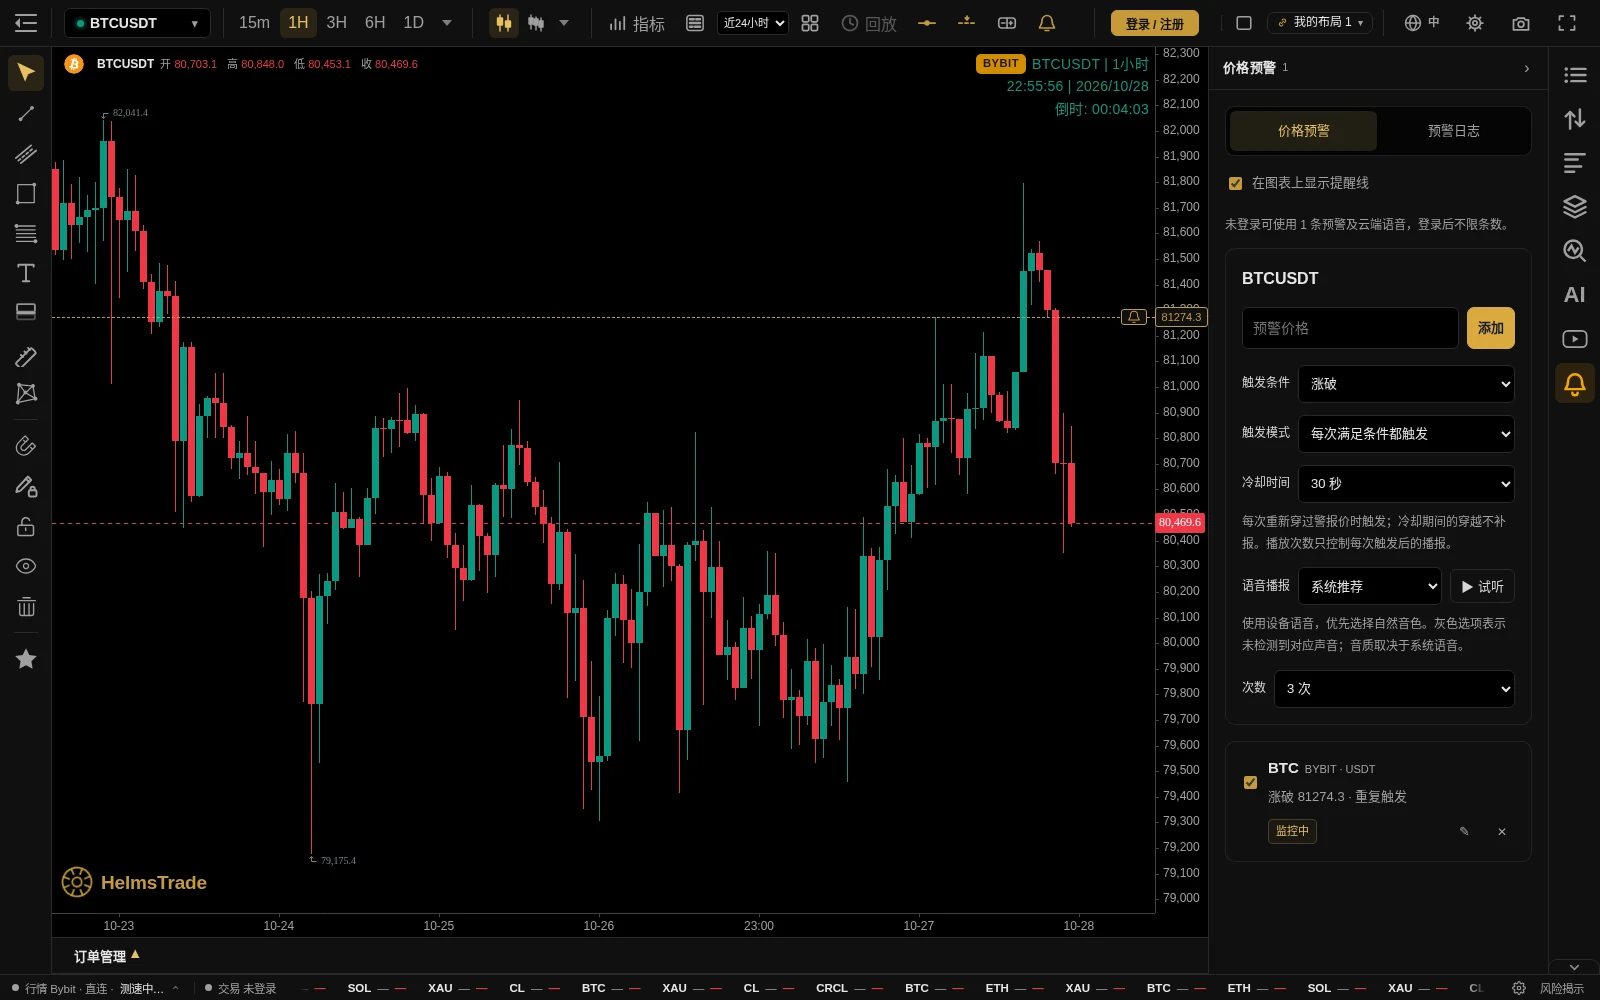Viewport: 1600px width, 1000px height.
Task: Toggle the layout square checkbox in top bar
Action: point(1244,23)
